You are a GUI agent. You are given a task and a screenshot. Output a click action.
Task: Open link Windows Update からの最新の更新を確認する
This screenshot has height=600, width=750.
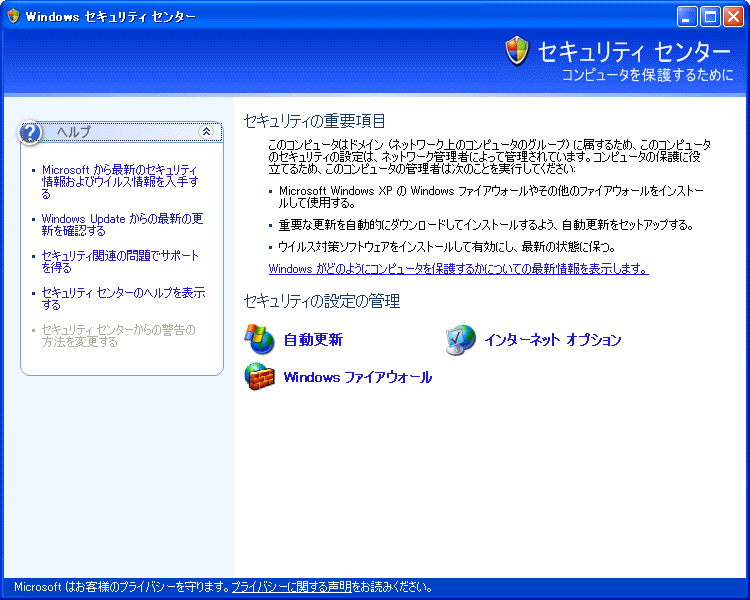click(122, 224)
